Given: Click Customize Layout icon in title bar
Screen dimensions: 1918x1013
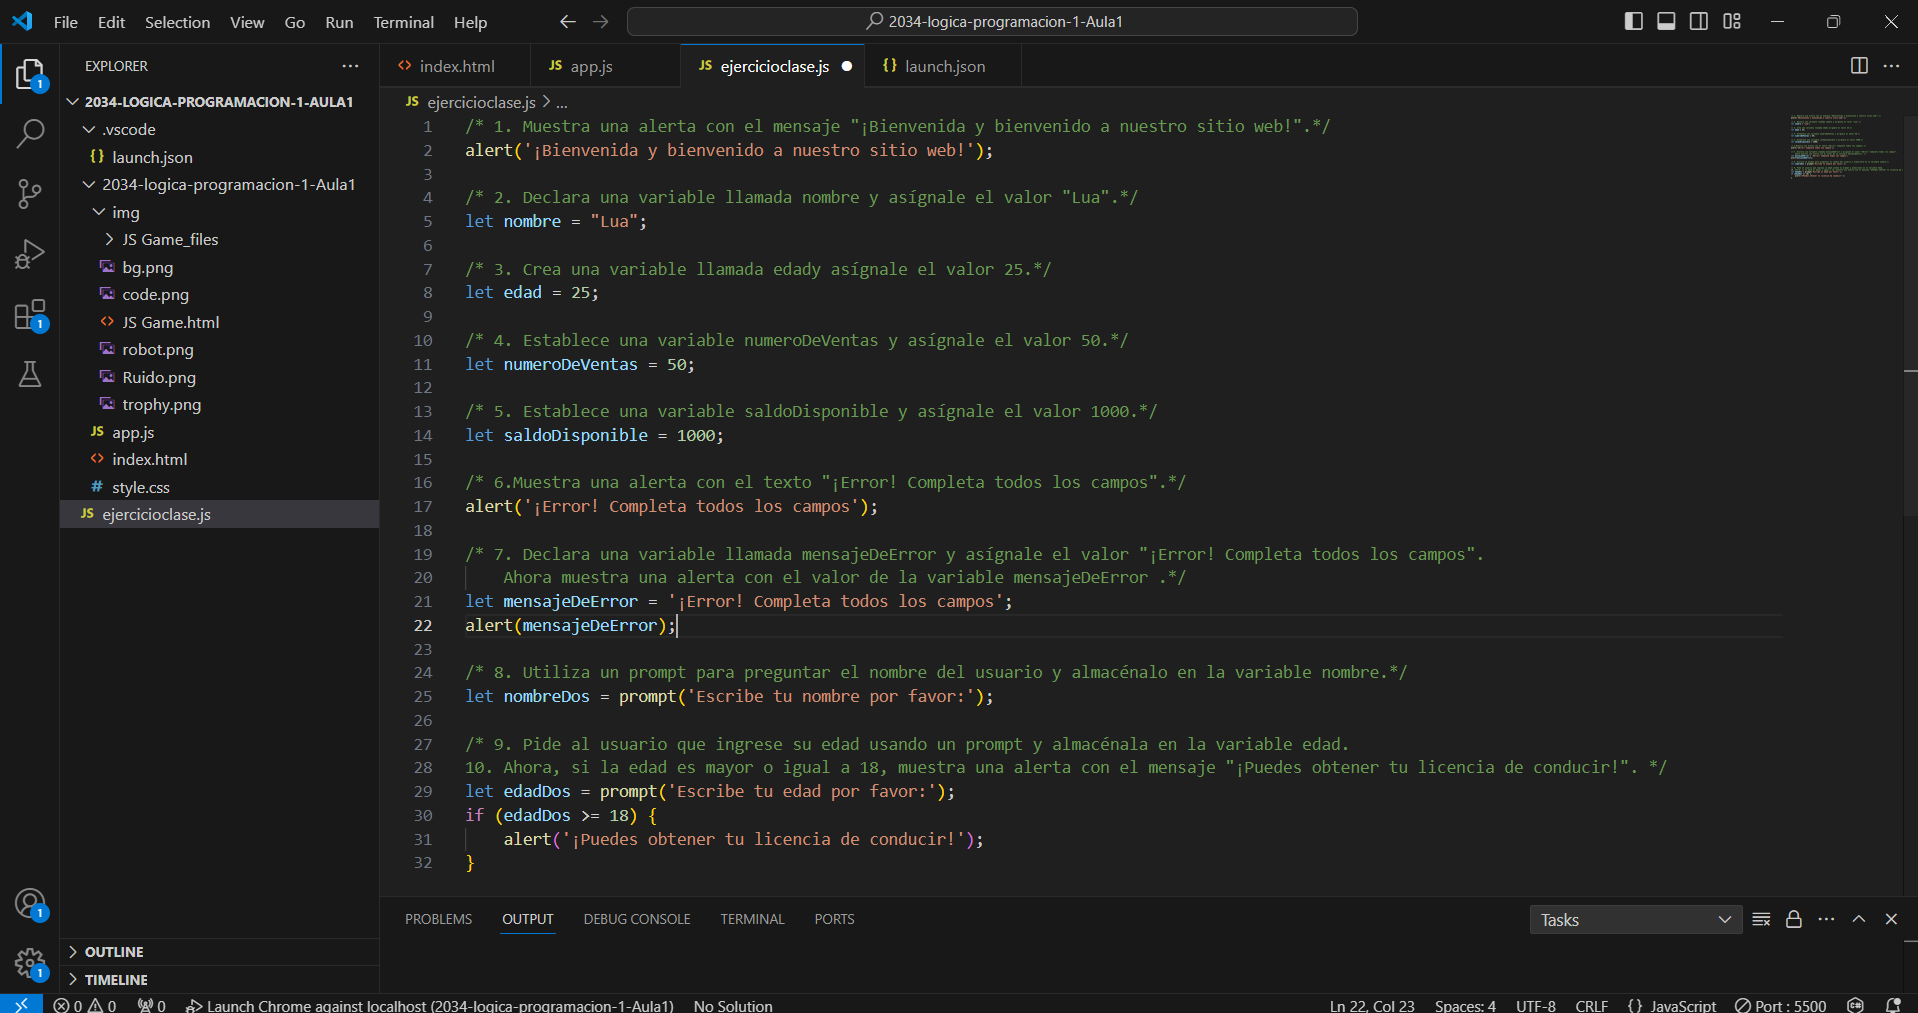Looking at the screenshot, I should tap(1732, 21).
